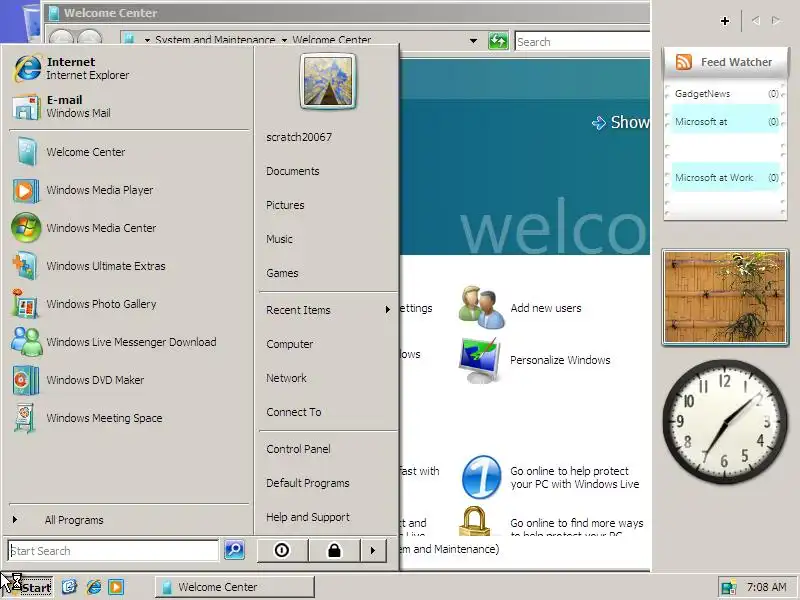This screenshot has height=600, width=800.
Task: Expand the Recent Items submenu
Action: tap(328, 310)
